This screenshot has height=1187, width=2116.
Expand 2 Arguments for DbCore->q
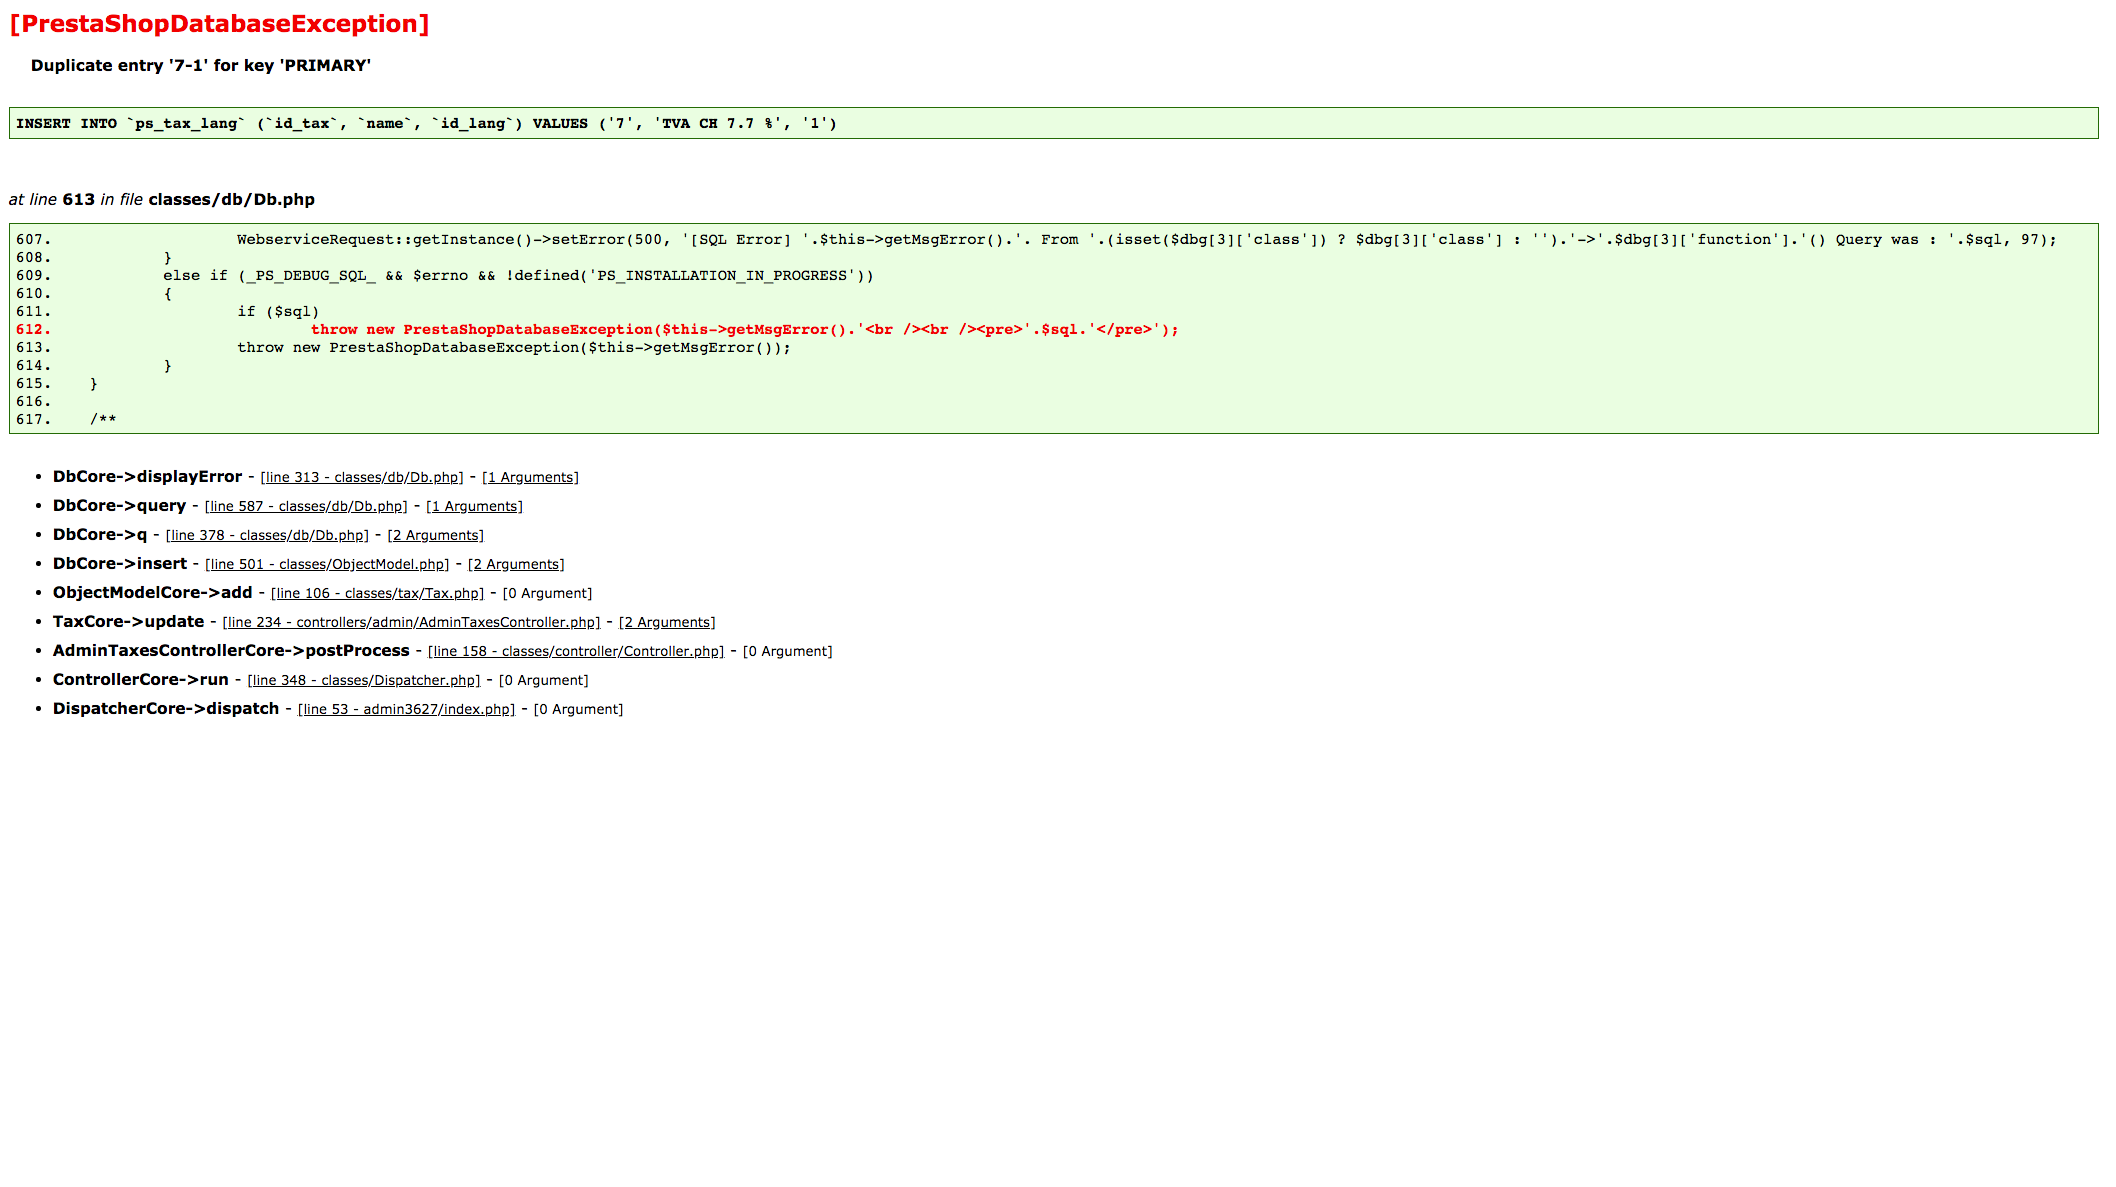[435, 536]
